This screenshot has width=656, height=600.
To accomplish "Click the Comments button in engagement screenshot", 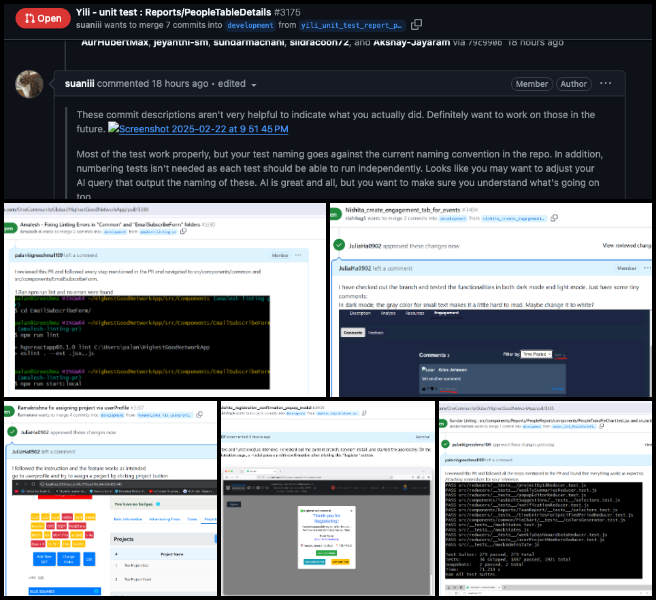I will pos(354,332).
